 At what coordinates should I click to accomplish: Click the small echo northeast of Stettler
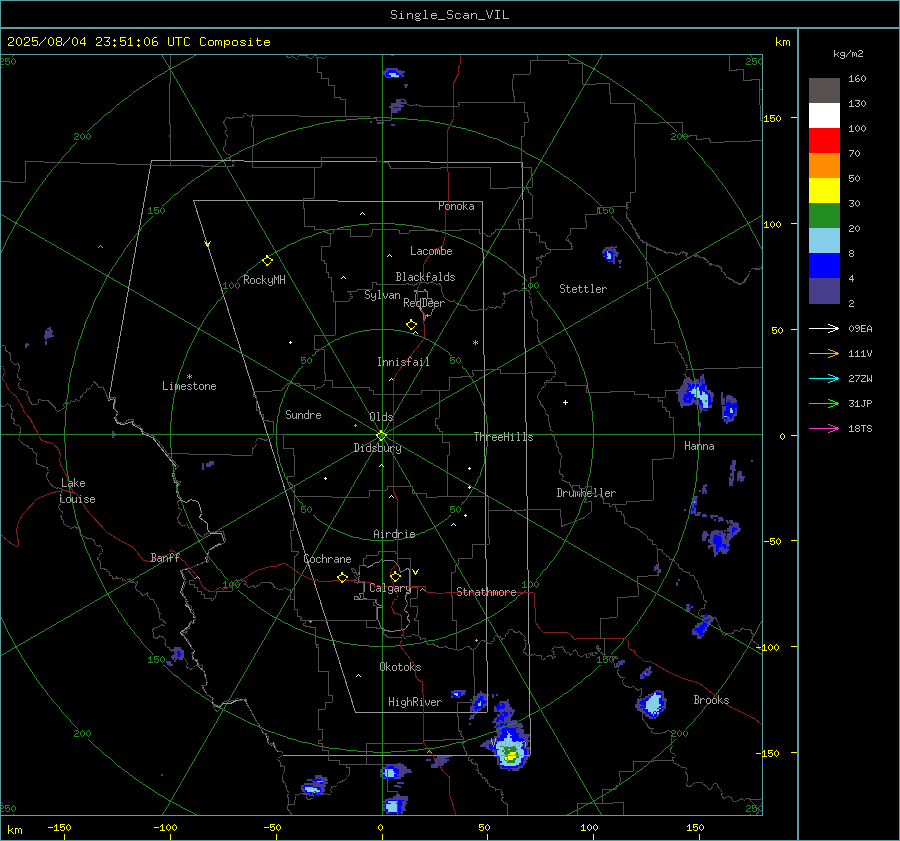click(x=610, y=254)
